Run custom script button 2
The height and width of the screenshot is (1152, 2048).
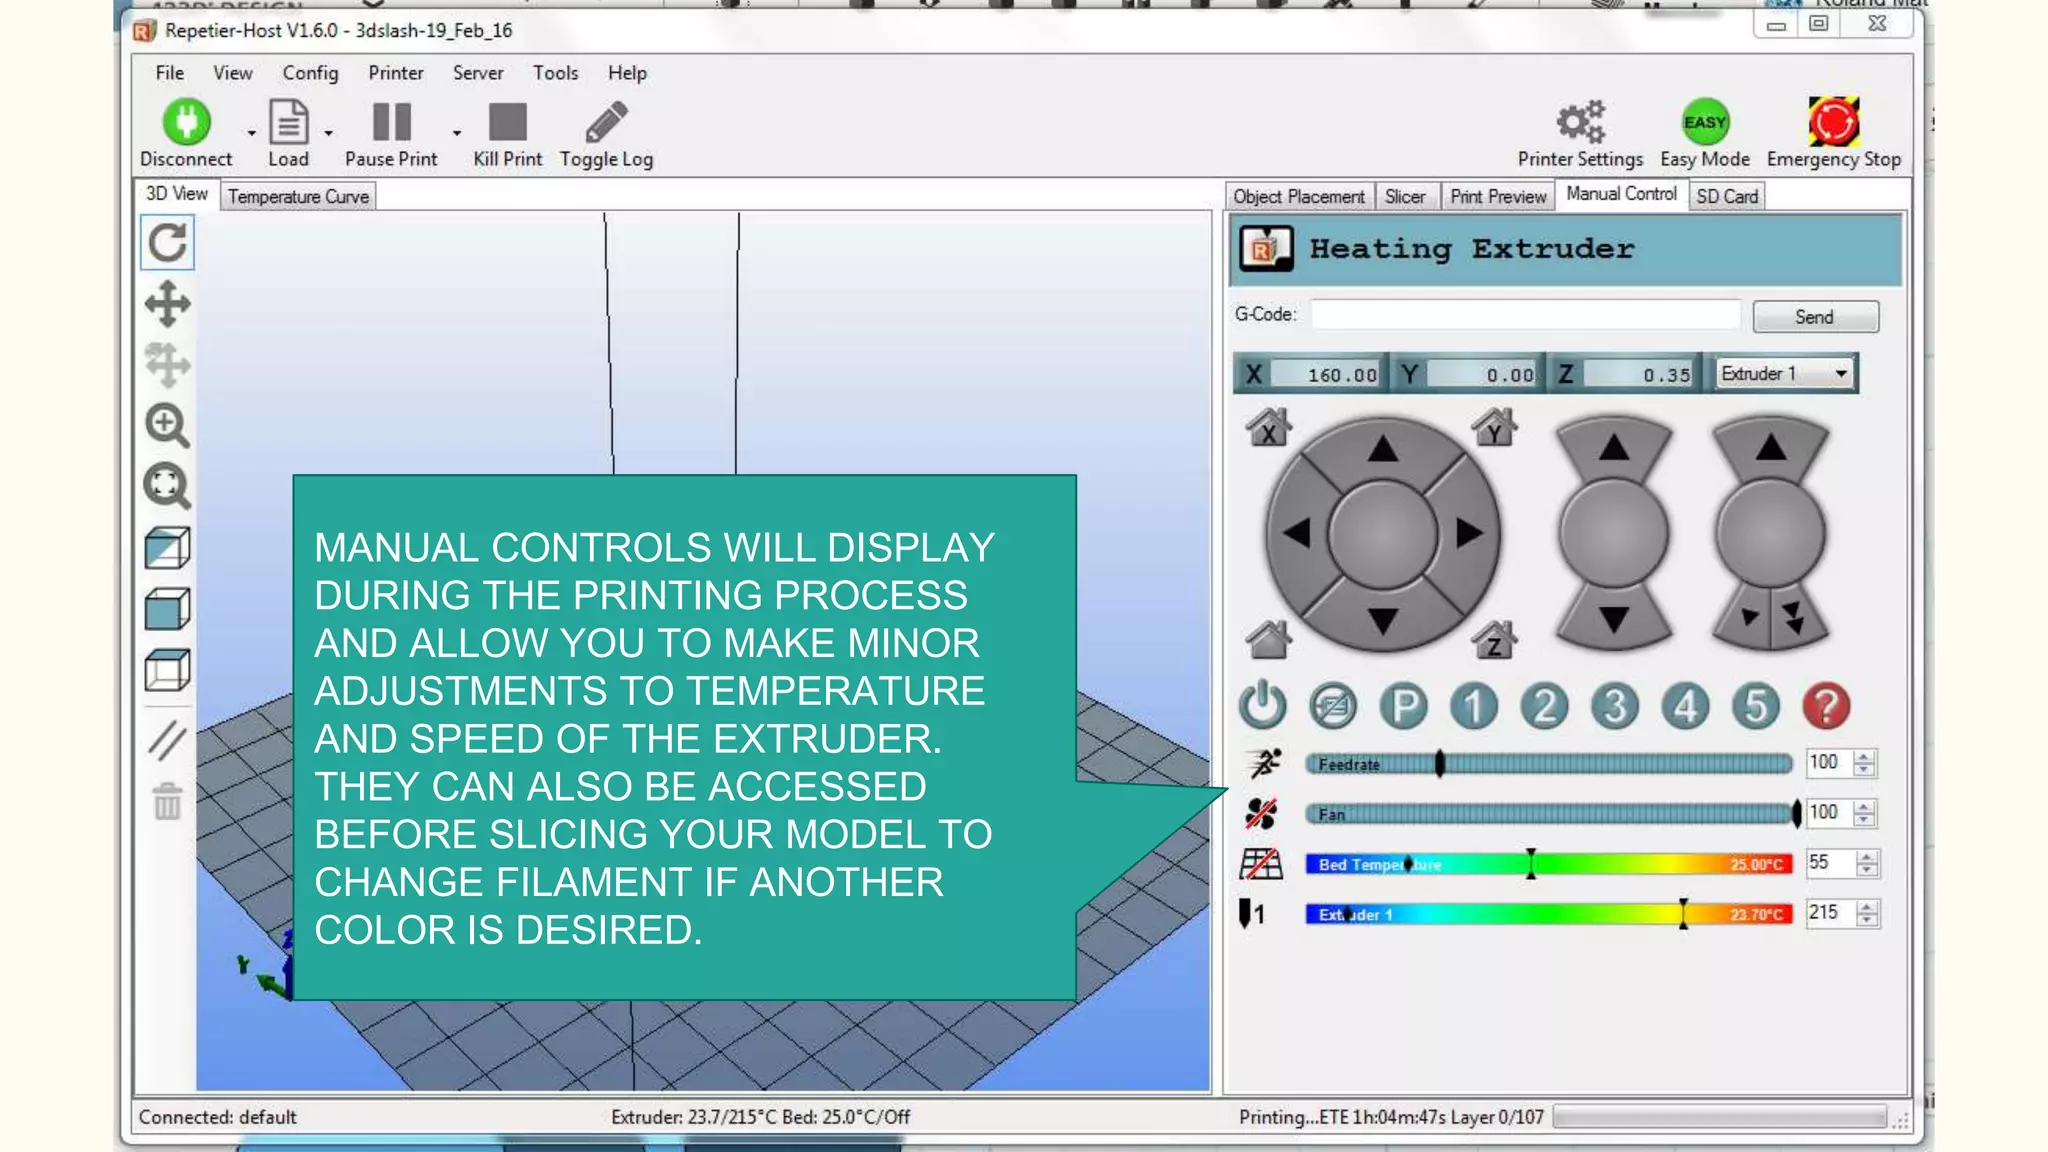[x=1545, y=706]
